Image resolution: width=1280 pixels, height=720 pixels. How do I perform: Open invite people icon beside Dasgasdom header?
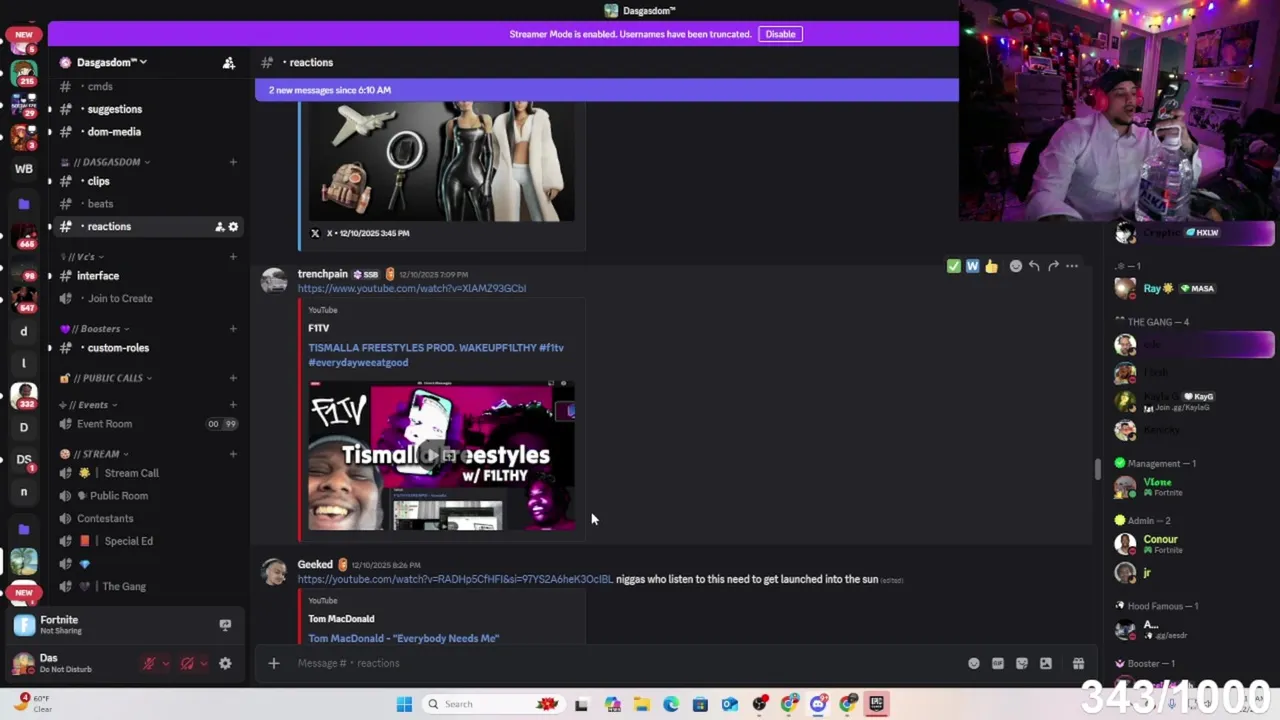tap(229, 63)
